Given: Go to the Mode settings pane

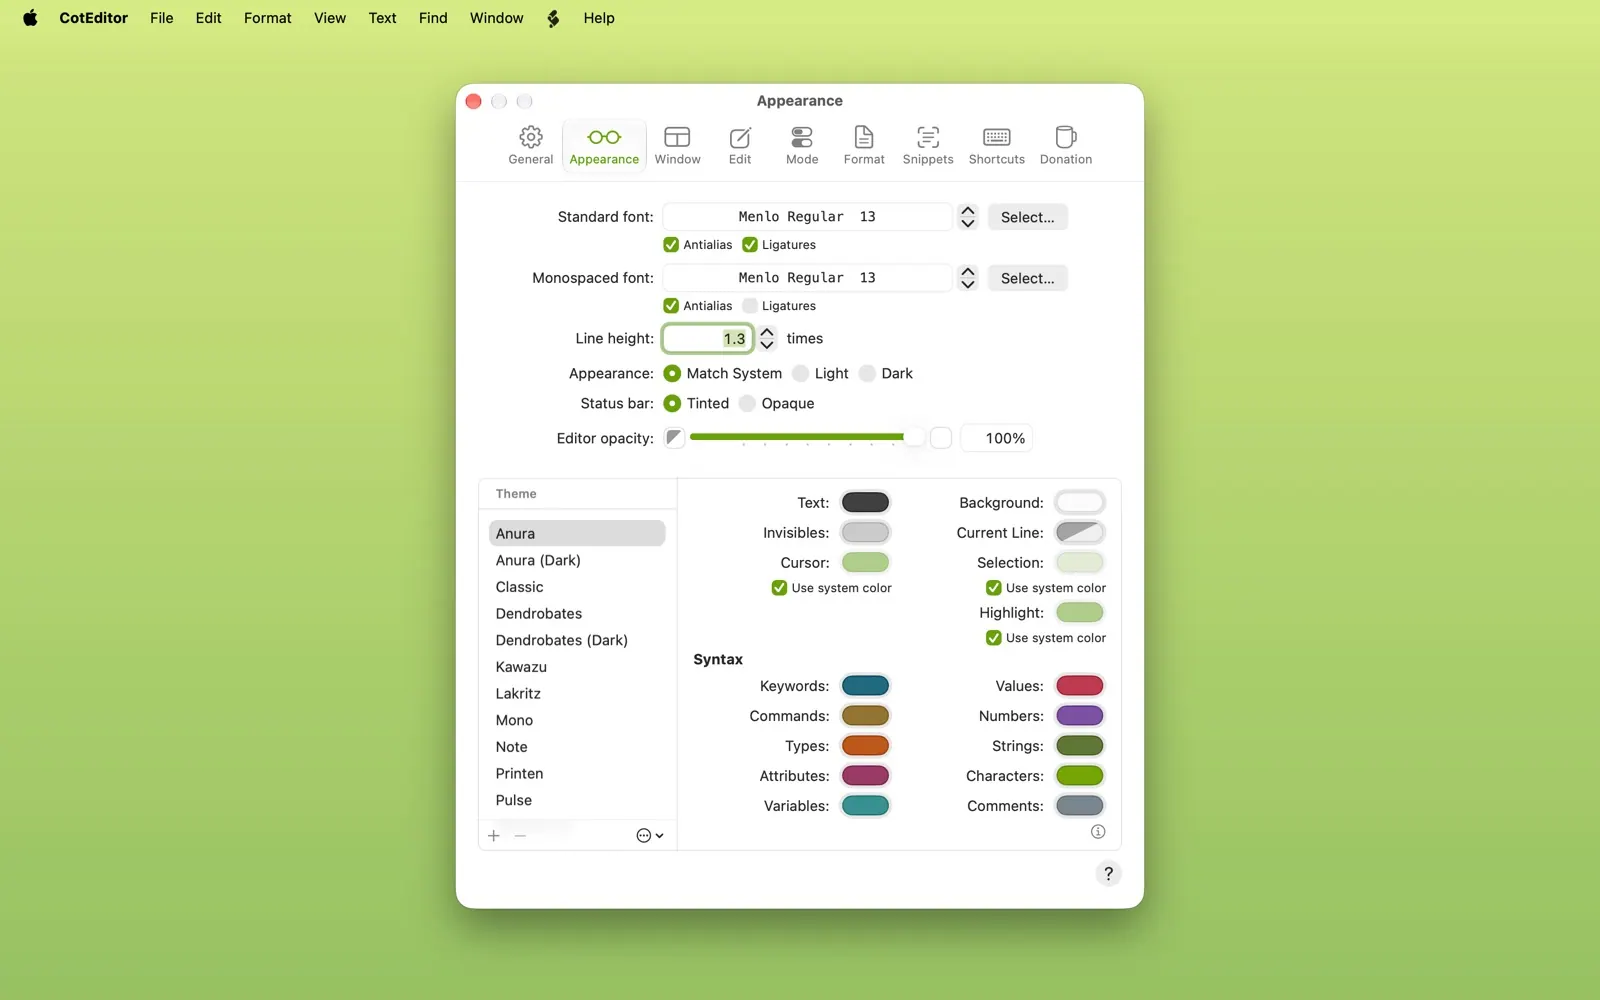Looking at the screenshot, I should click(x=802, y=145).
